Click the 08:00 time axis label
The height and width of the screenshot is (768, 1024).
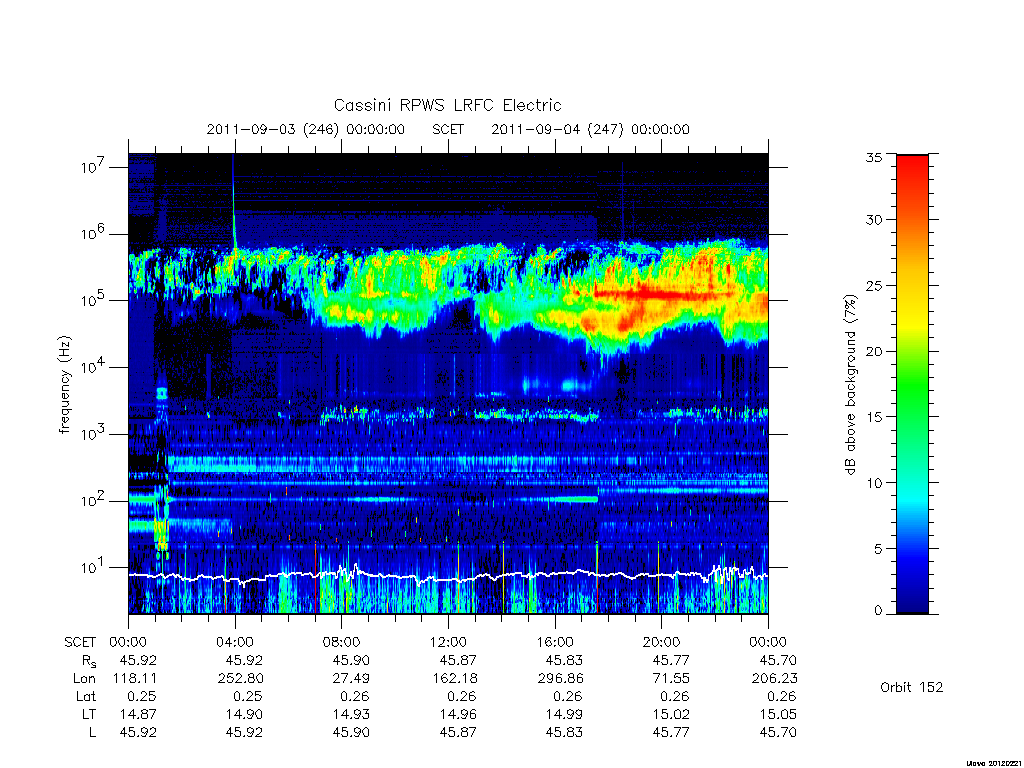coord(342,642)
